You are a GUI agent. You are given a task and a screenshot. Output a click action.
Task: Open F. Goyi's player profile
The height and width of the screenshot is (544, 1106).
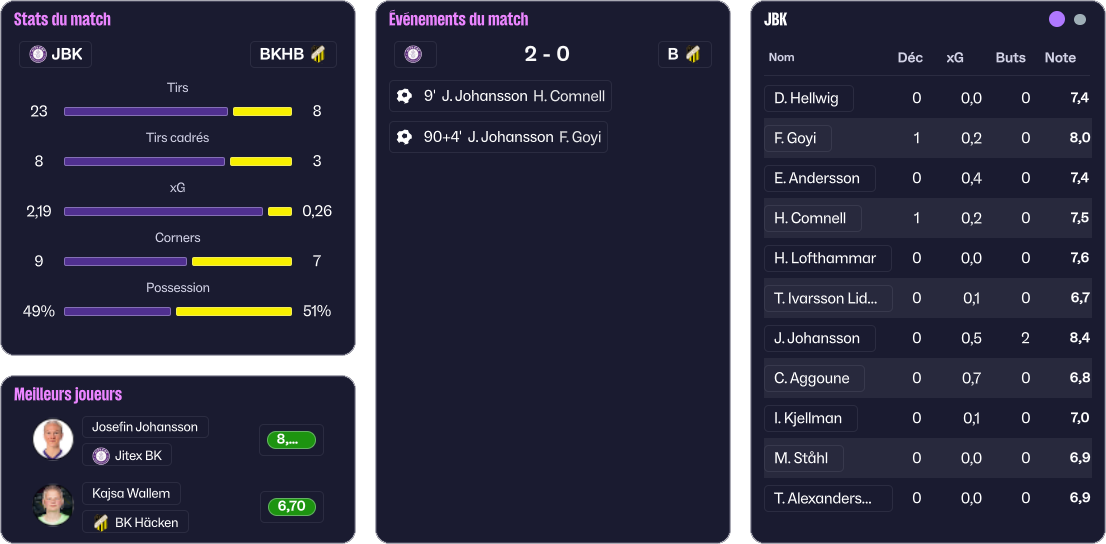(x=795, y=138)
